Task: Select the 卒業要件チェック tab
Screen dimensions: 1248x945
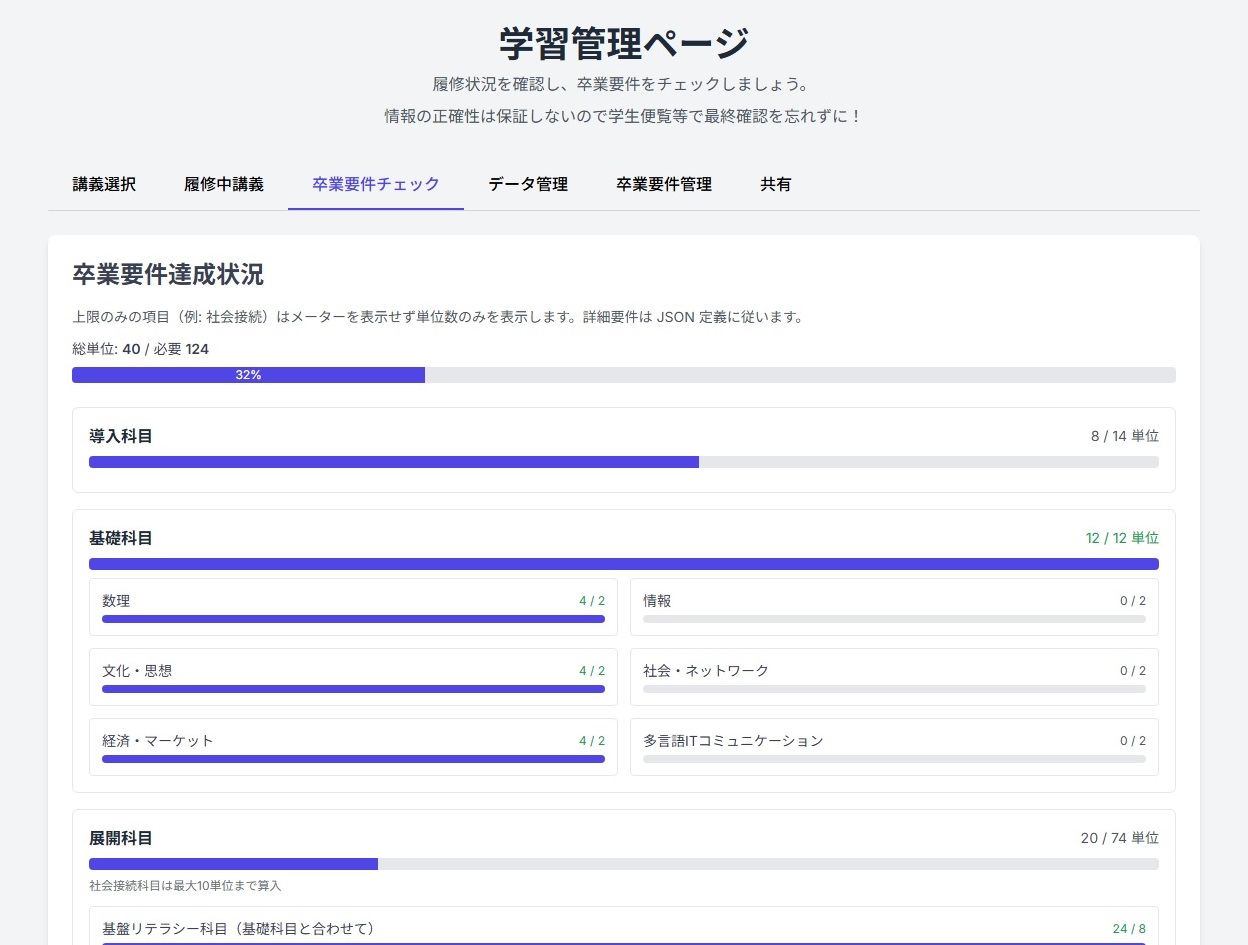Action: [376, 184]
